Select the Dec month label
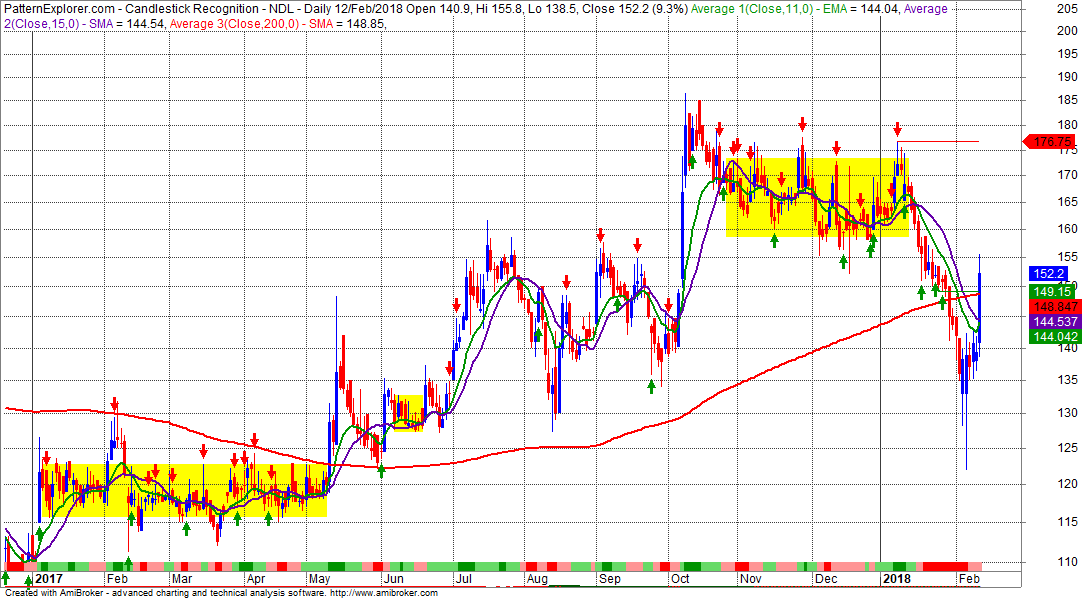 [826, 579]
